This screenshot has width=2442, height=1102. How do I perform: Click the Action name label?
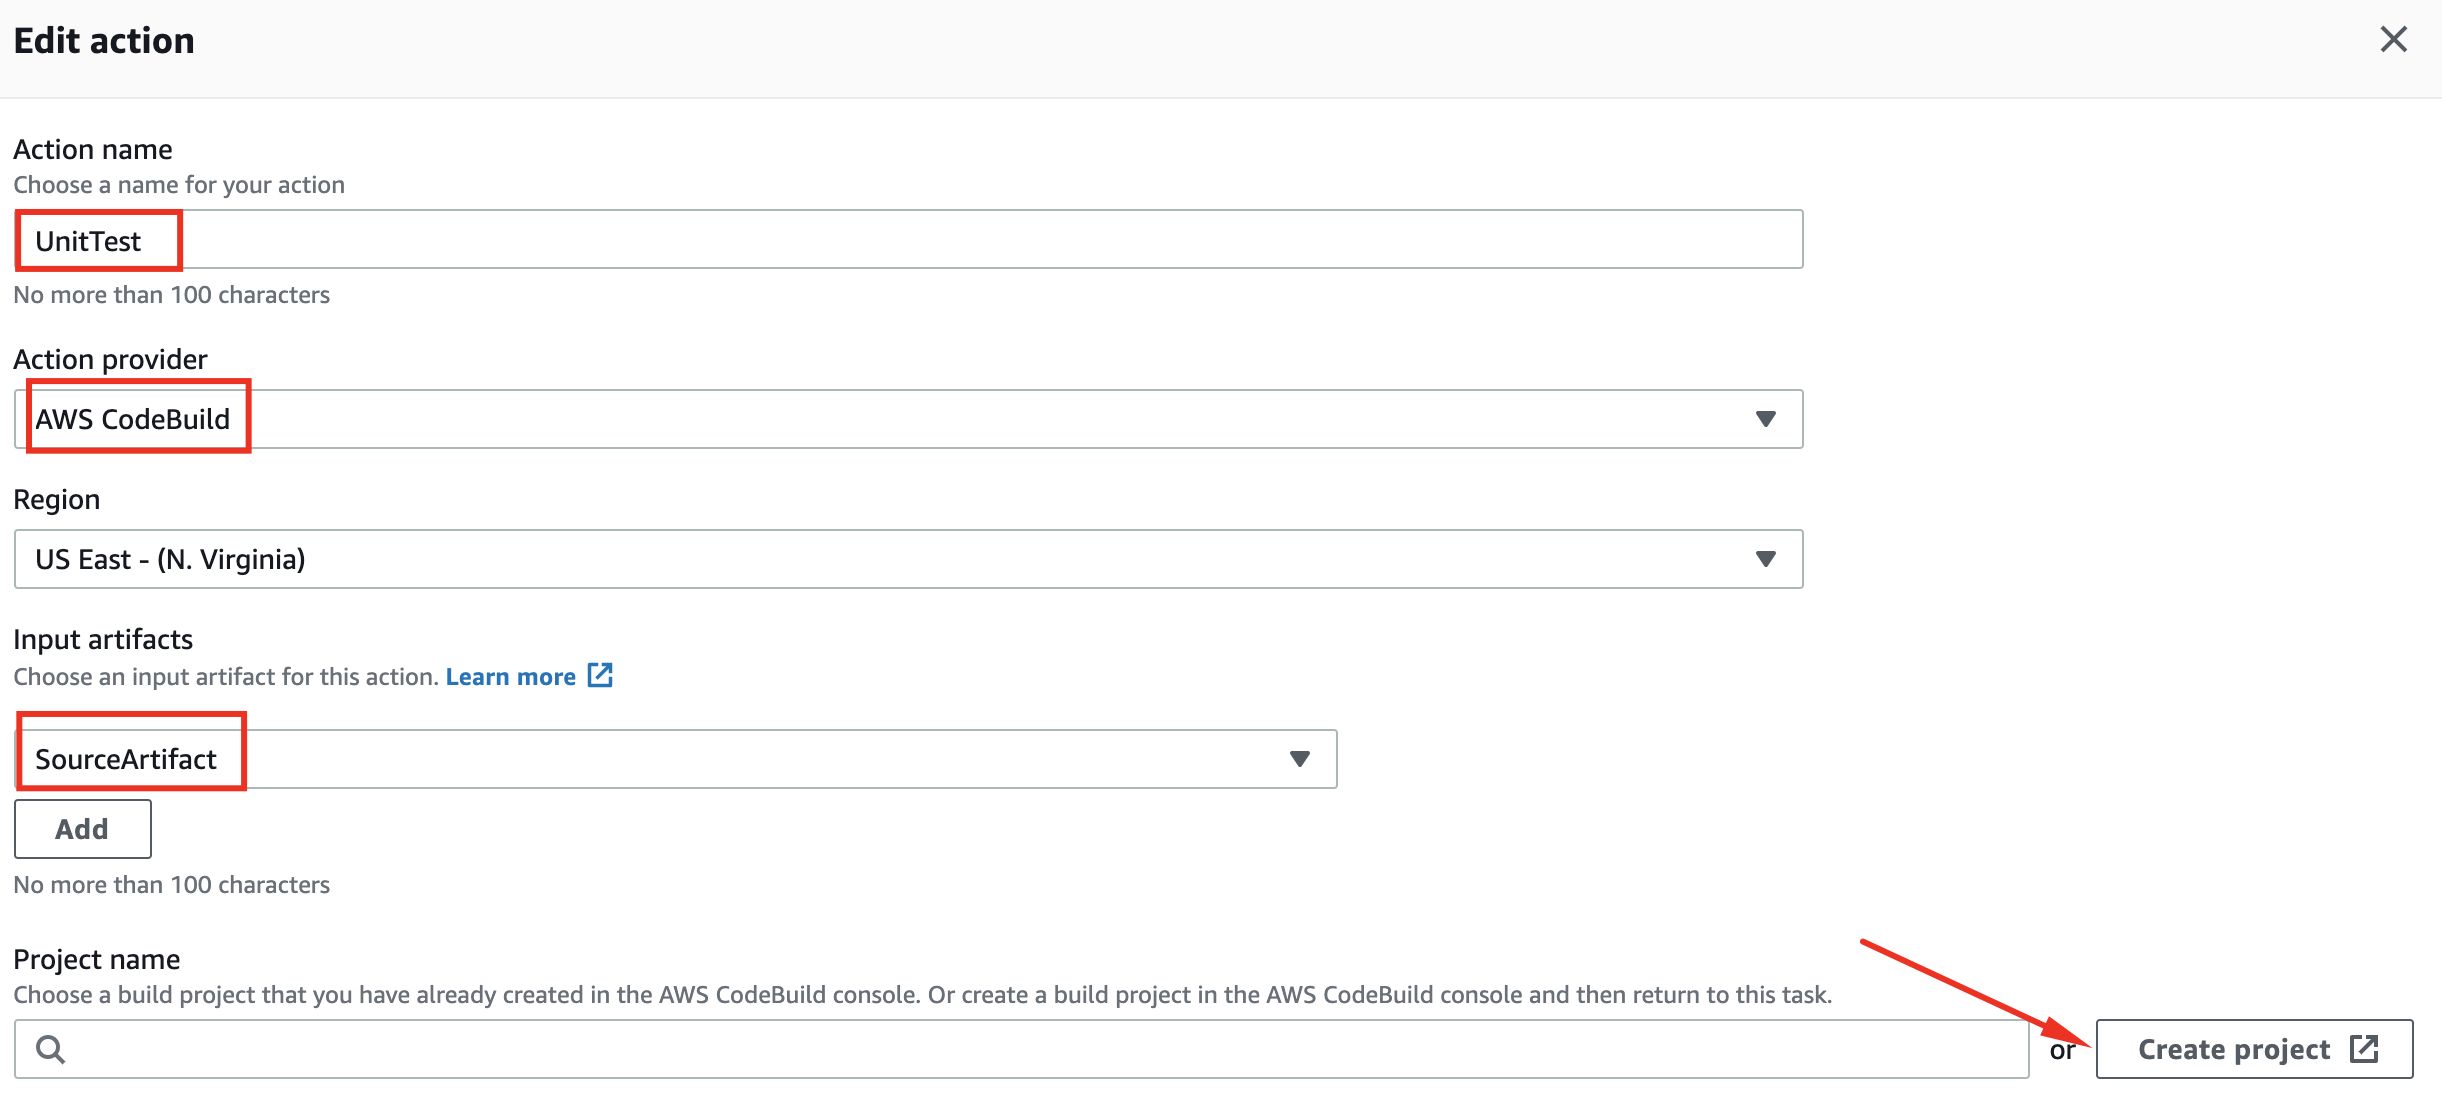pyautogui.click(x=93, y=149)
